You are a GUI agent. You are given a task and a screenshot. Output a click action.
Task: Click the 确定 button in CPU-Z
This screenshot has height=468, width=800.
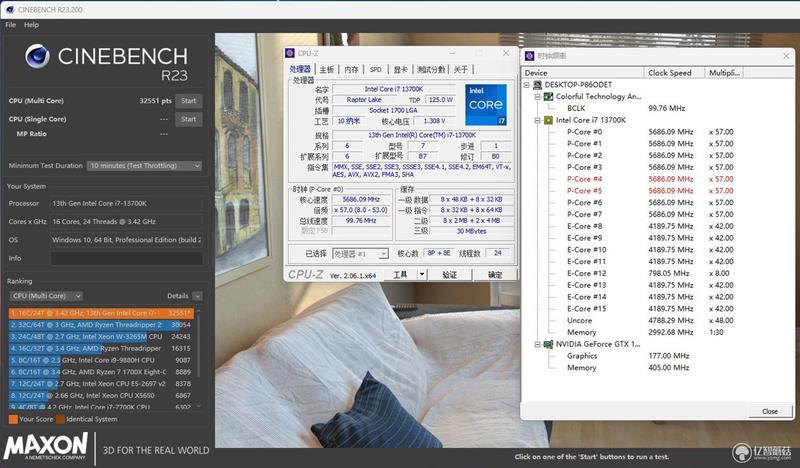(495, 275)
